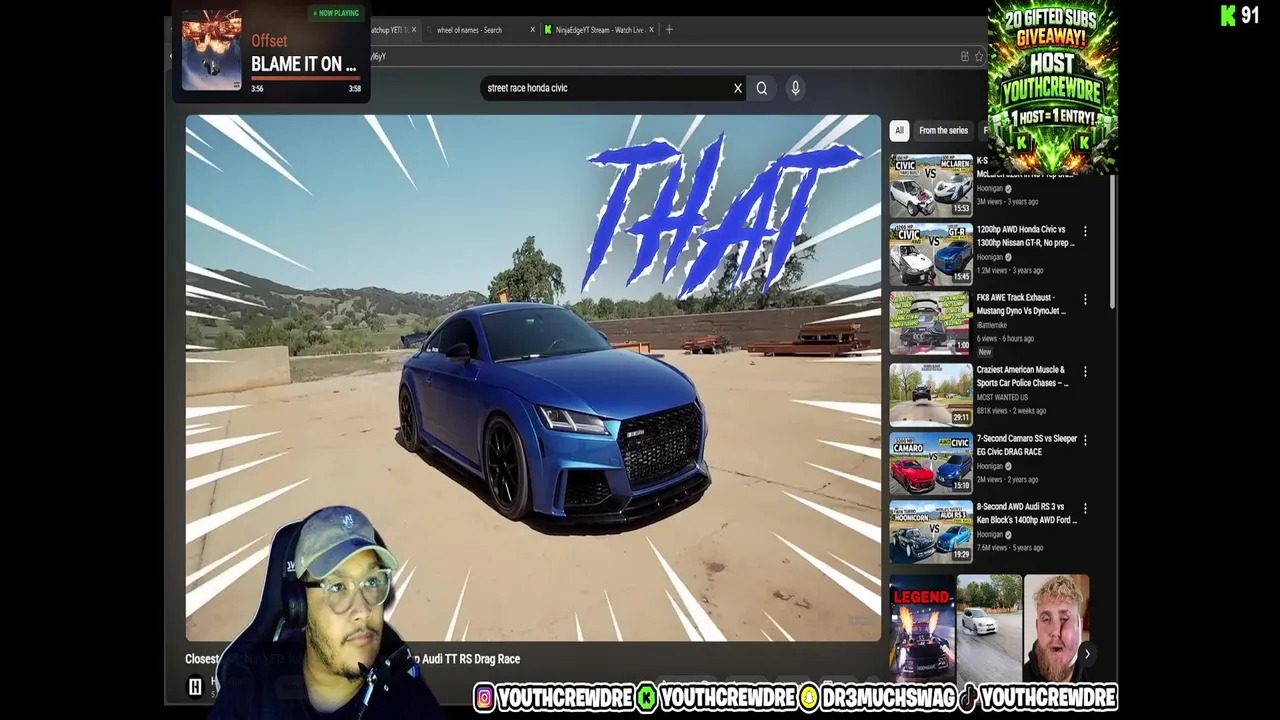Click the 20 Gifted Subs Giveaway banner
The height and width of the screenshot is (720, 1280).
[1052, 88]
